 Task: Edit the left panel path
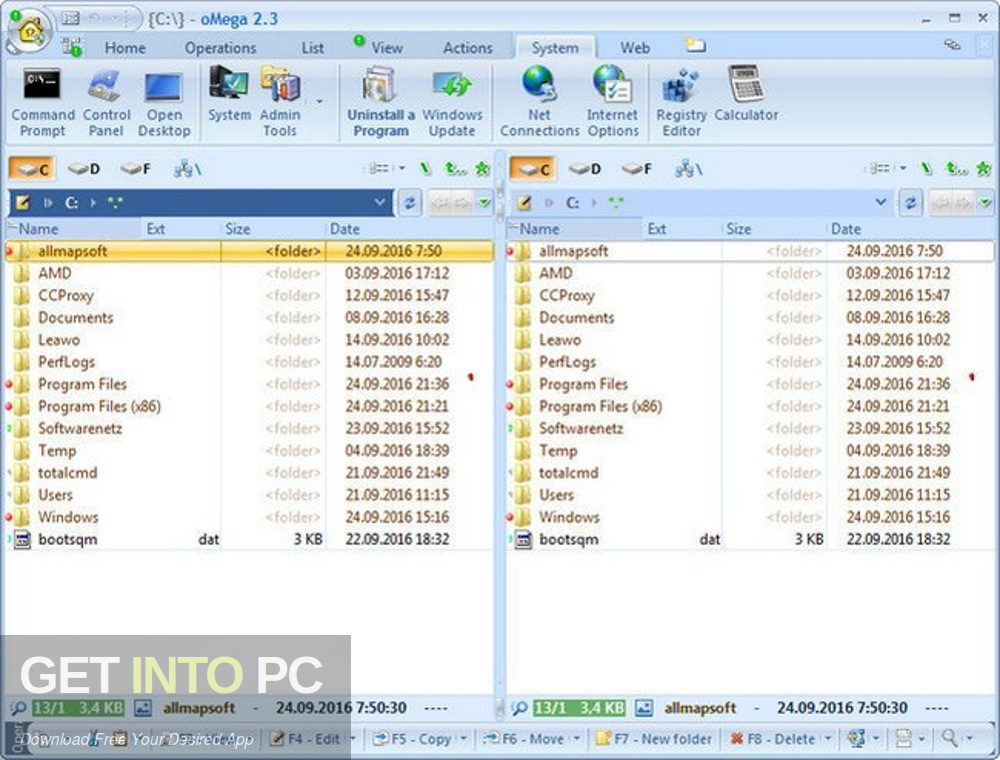[23, 203]
